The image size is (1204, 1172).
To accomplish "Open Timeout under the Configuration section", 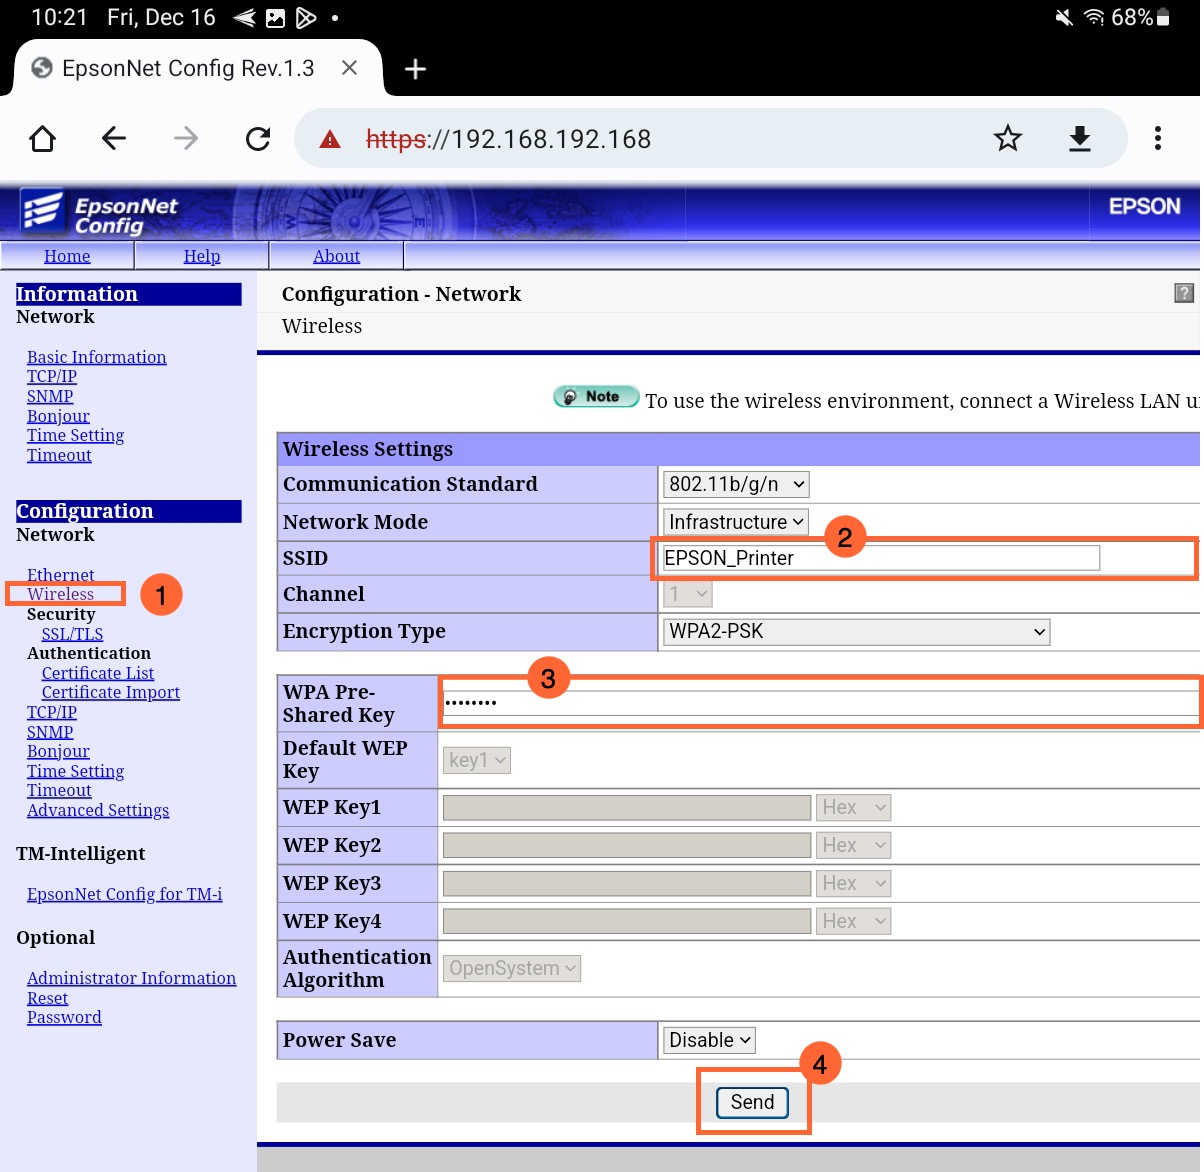I will click(x=60, y=790).
